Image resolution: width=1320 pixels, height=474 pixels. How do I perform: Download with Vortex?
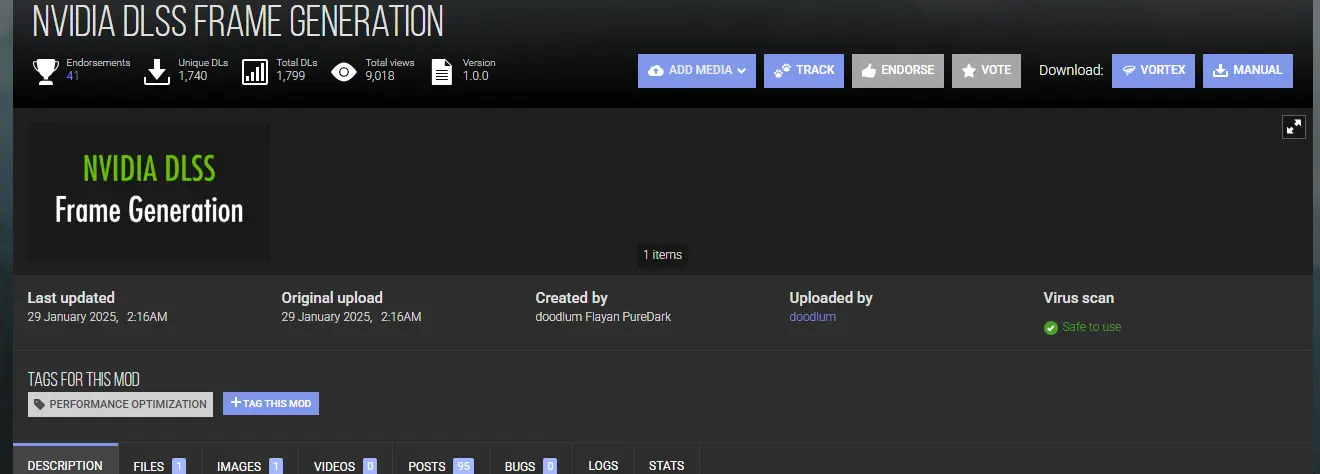coord(1153,71)
